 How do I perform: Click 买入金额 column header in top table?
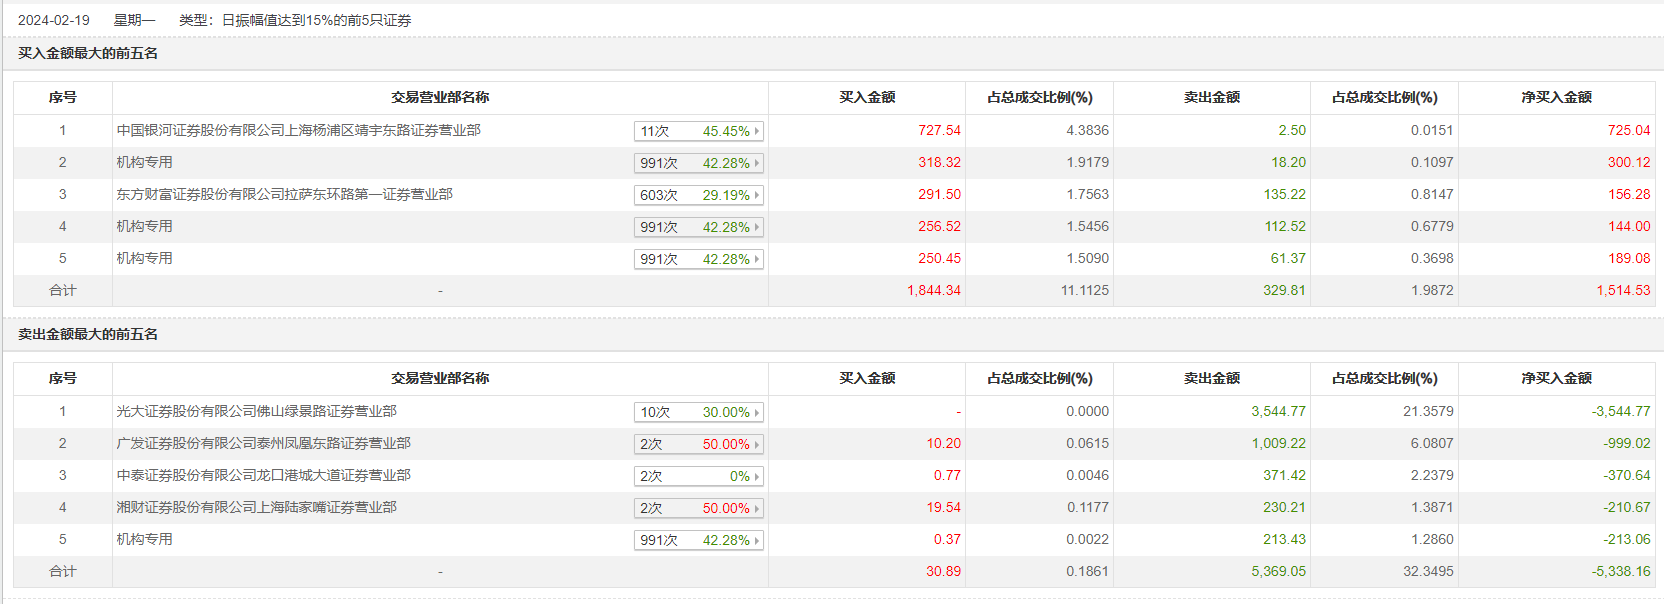pos(867,98)
